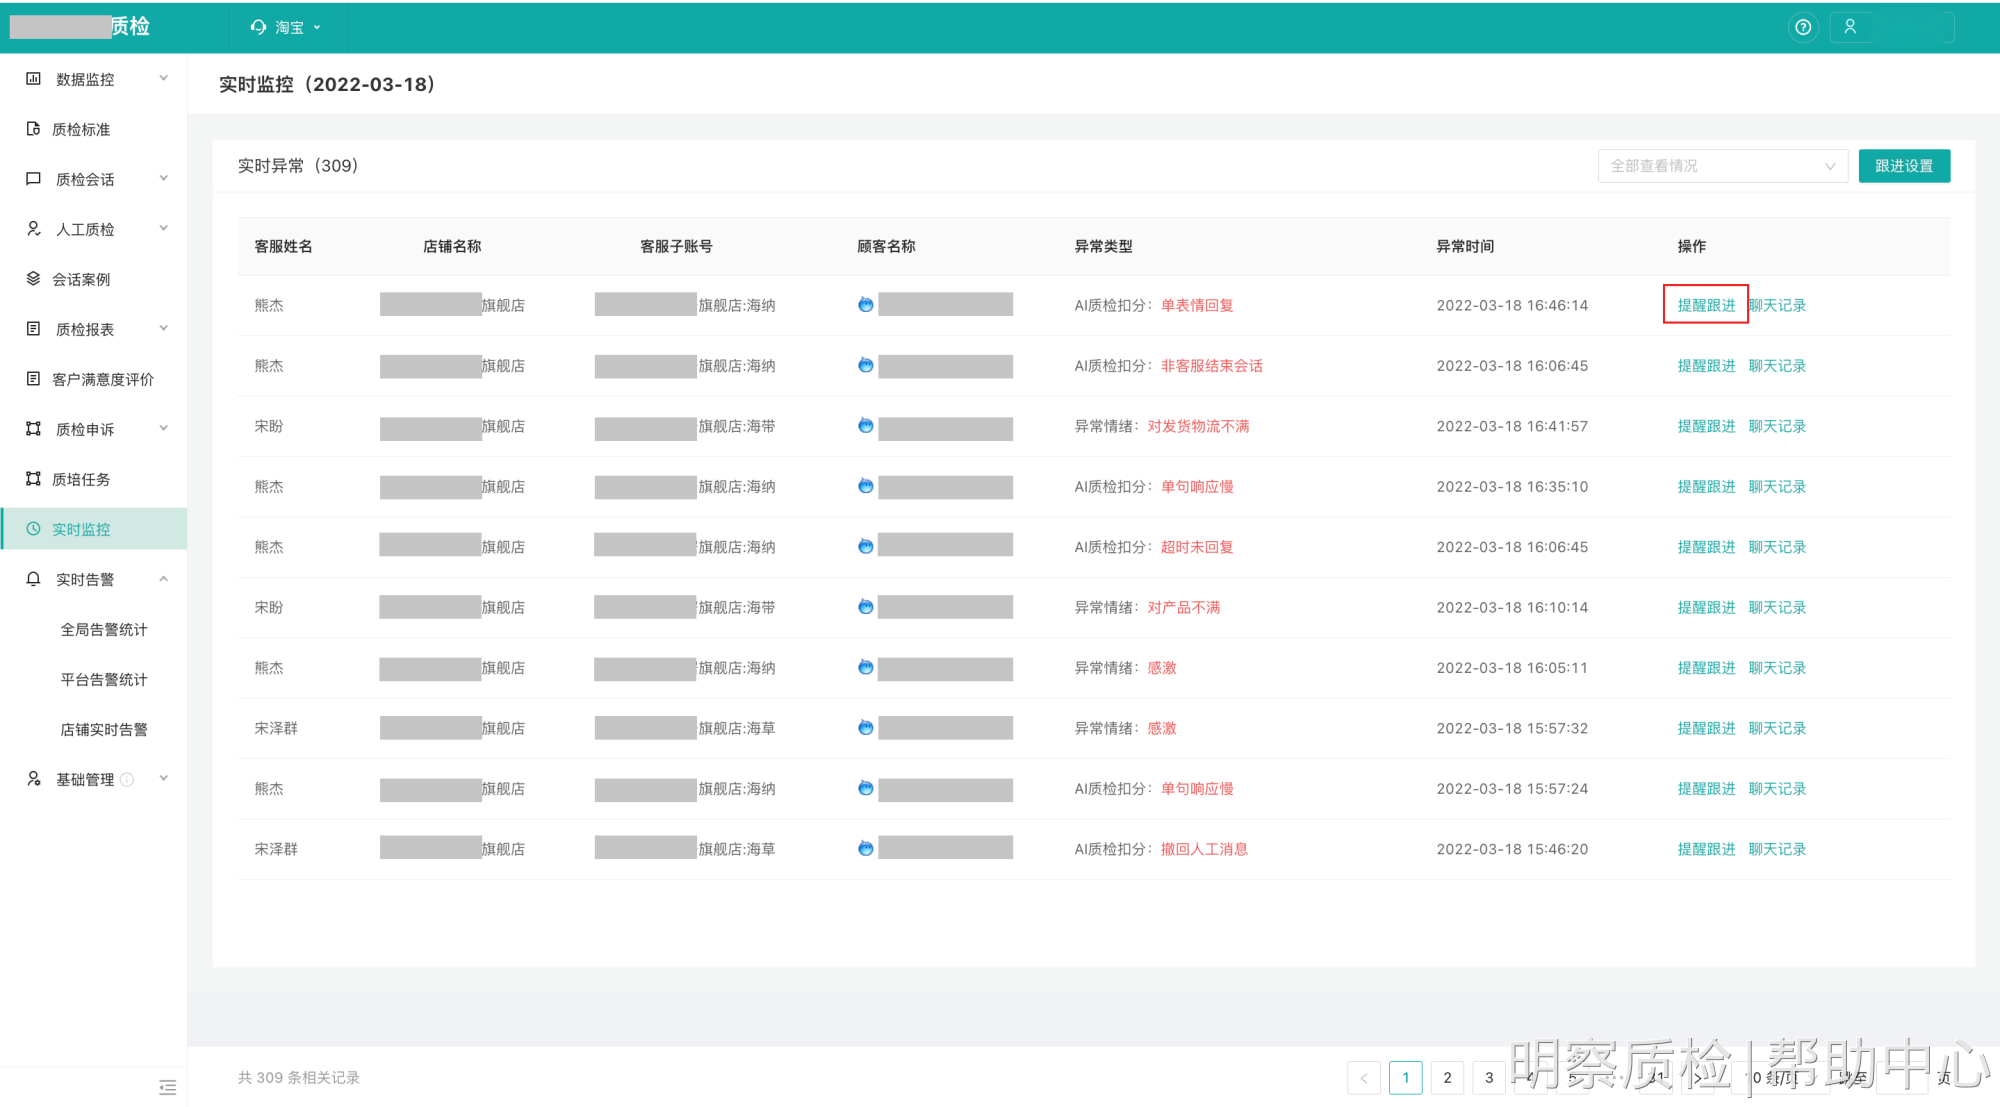Click the help question mark icon
Viewport: 2000px width, 1107px height.
[1802, 27]
